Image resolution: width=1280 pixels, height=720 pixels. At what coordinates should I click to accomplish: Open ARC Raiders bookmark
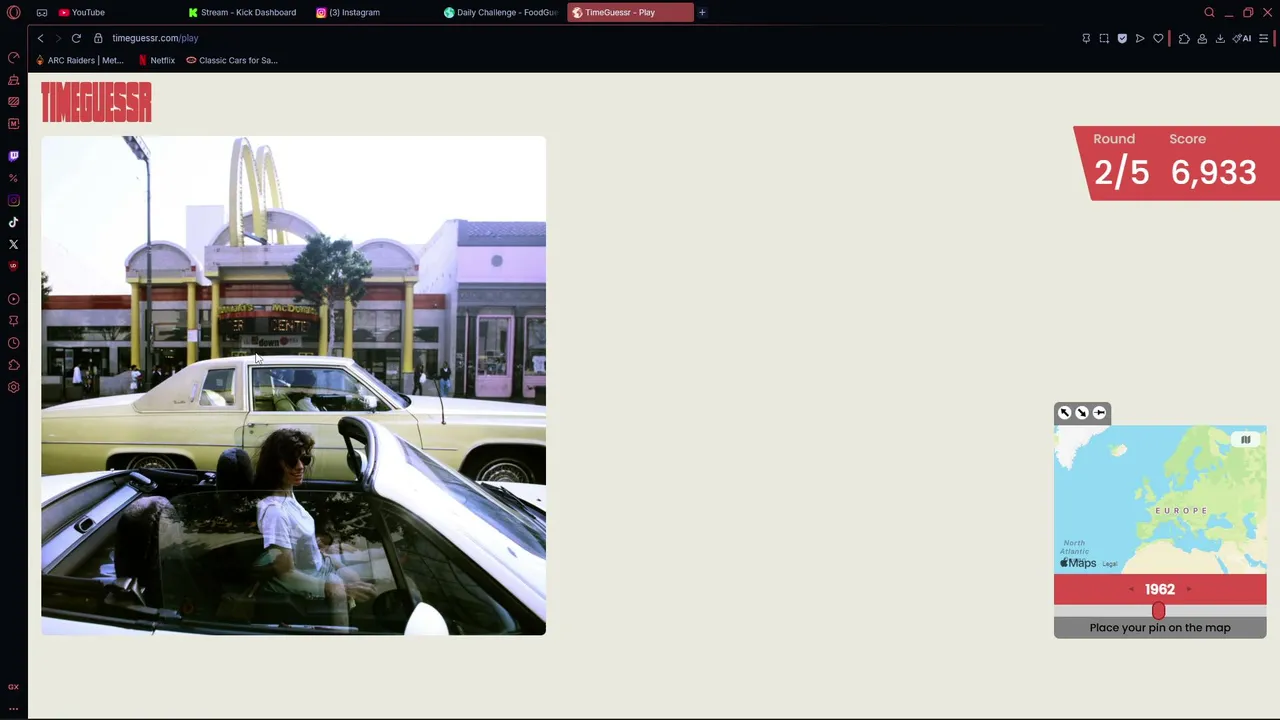click(x=80, y=60)
